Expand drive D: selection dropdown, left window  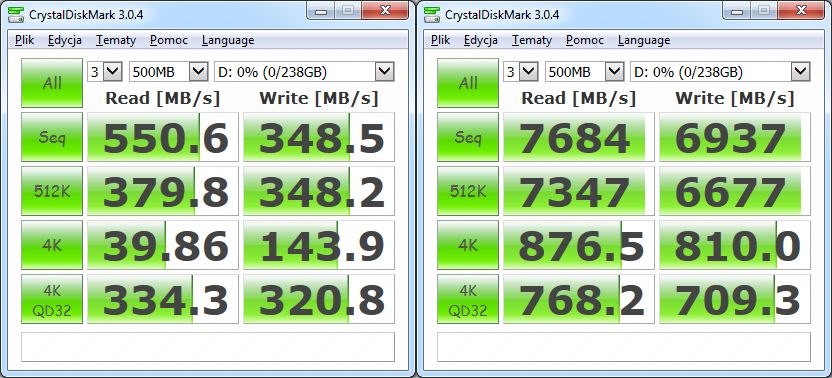(x=384, y=71)
